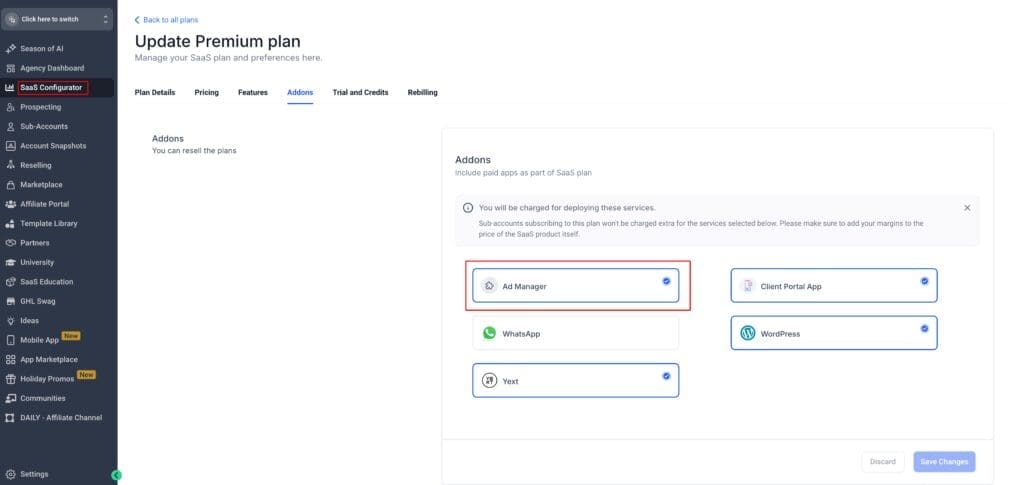Viewport: 1024px width, 485px height.
Task: Switch to the Pricing tab
Action: click(206, 93)
